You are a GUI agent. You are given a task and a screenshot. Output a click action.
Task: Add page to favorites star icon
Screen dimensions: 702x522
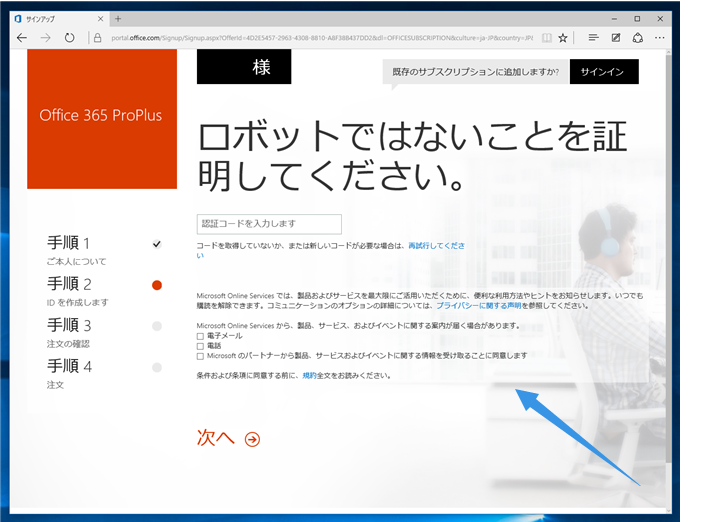(563, 38)
